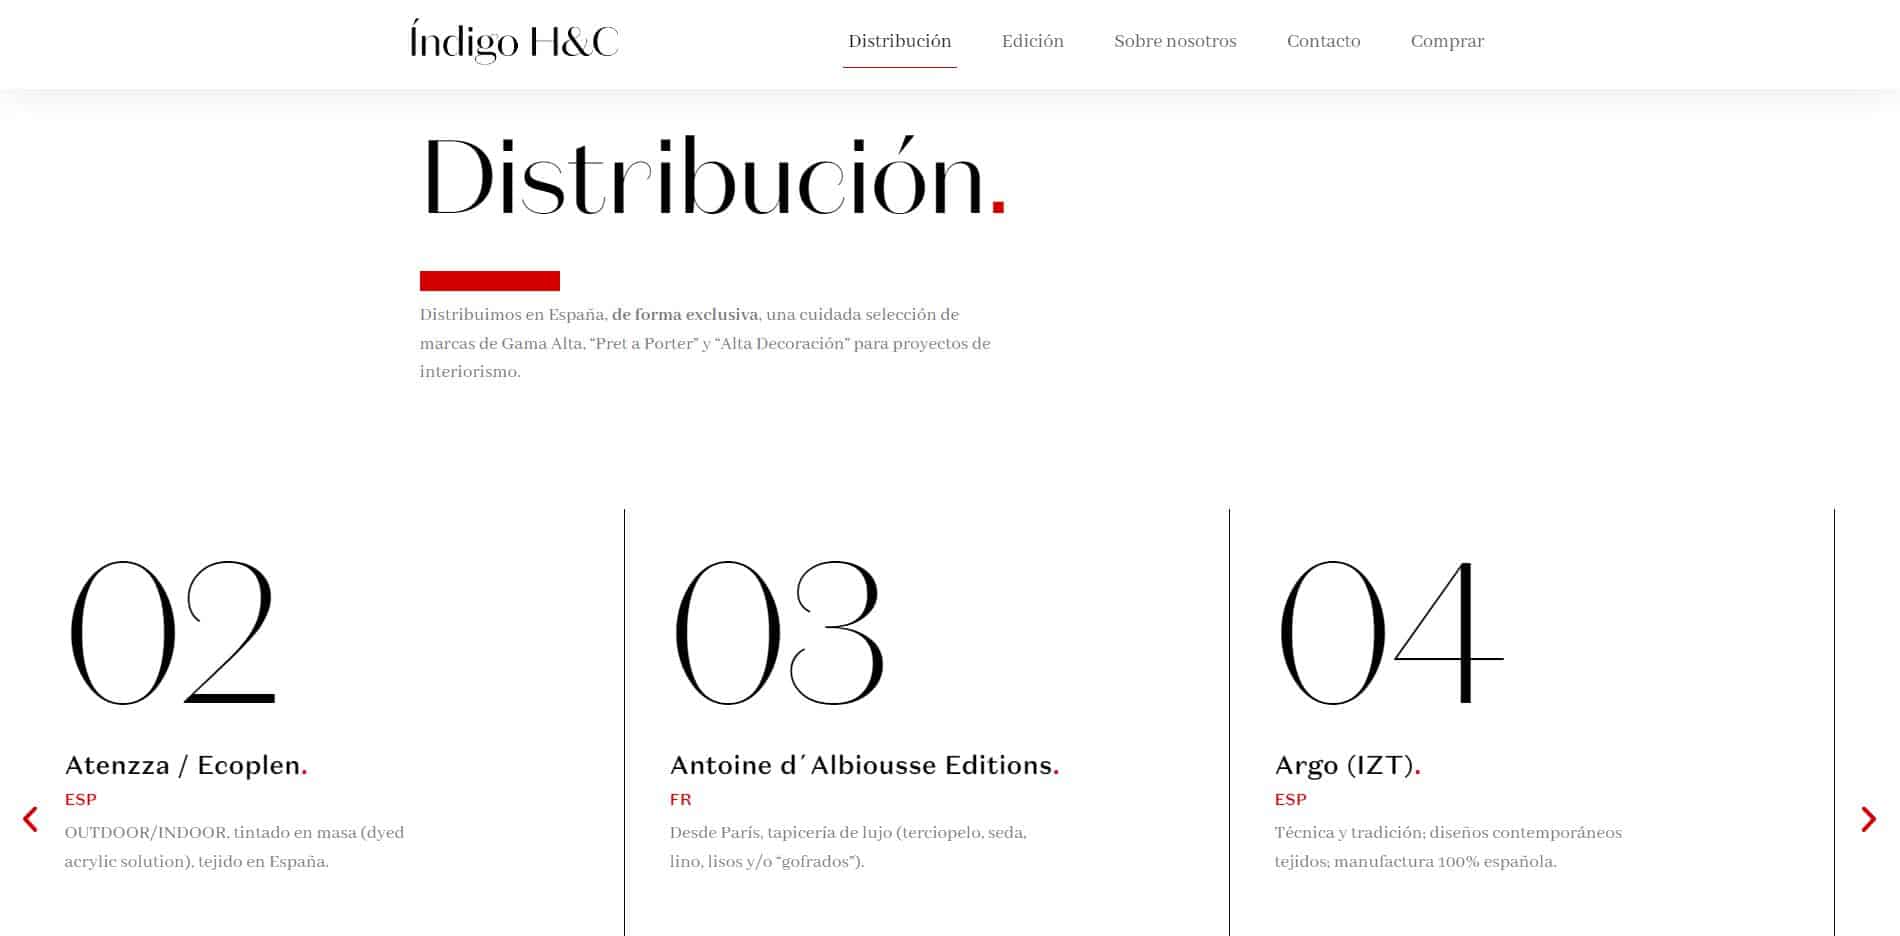Viewport: 1900px width, 936px height.
Task: Click the ESP label under Argo (IZT)
Action: tap(1290, 799)
